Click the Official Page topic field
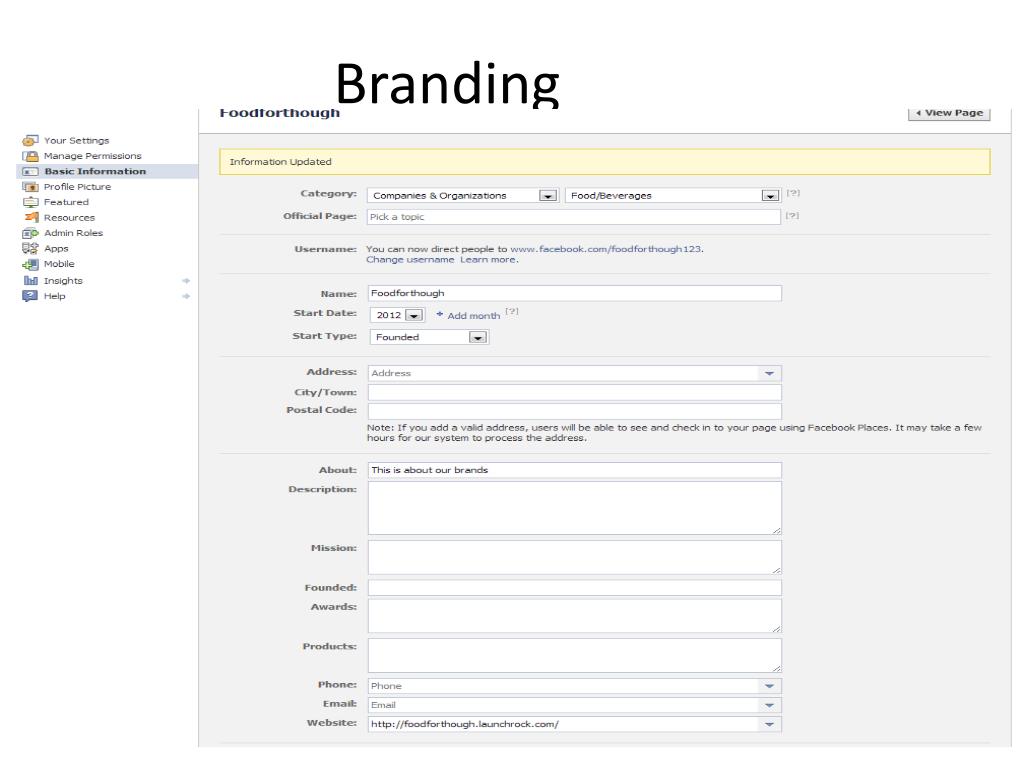1024x768 pixels. (574, 217)
